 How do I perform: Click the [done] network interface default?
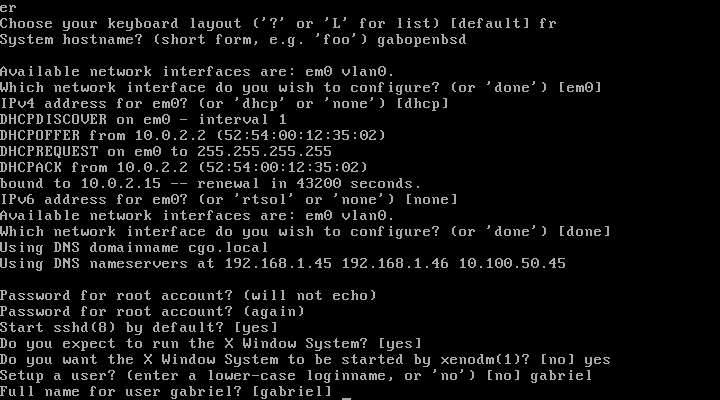(584, 231)
